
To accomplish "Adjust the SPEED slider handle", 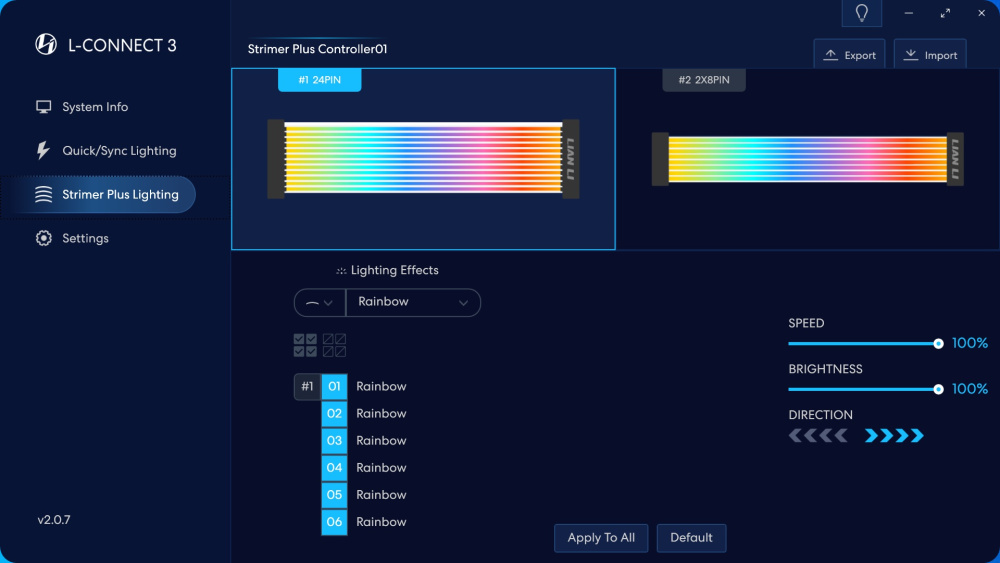I will 938,344.
